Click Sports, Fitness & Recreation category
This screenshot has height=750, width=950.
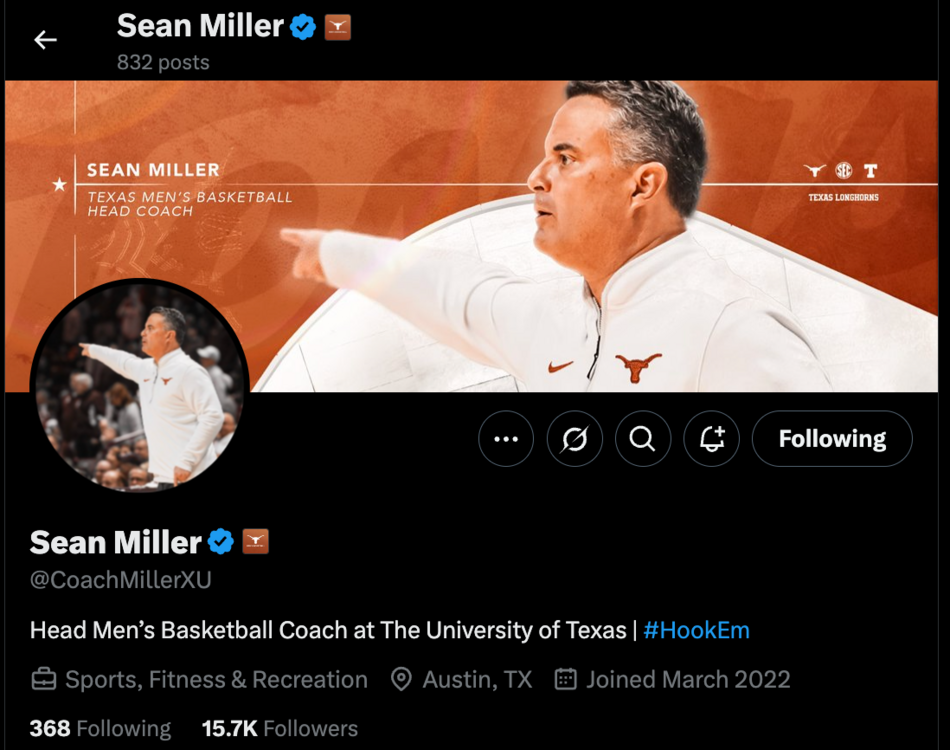216,680
